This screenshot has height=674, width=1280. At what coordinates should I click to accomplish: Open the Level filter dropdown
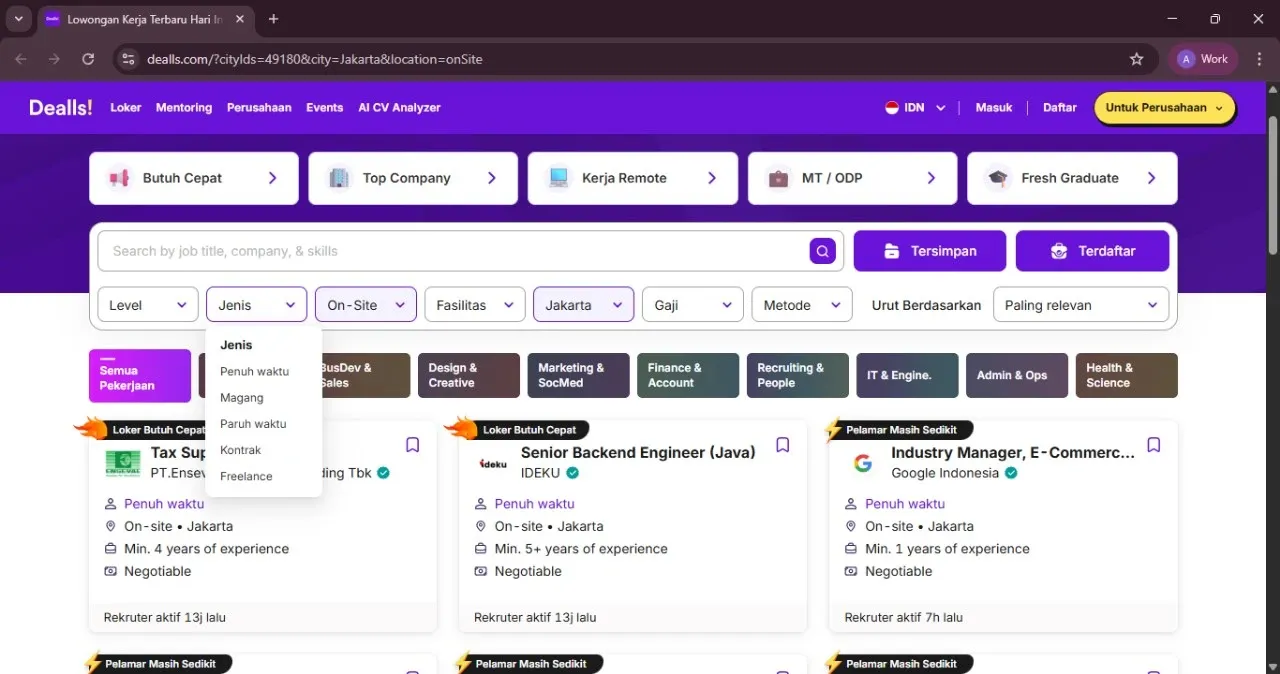(147, 305)
